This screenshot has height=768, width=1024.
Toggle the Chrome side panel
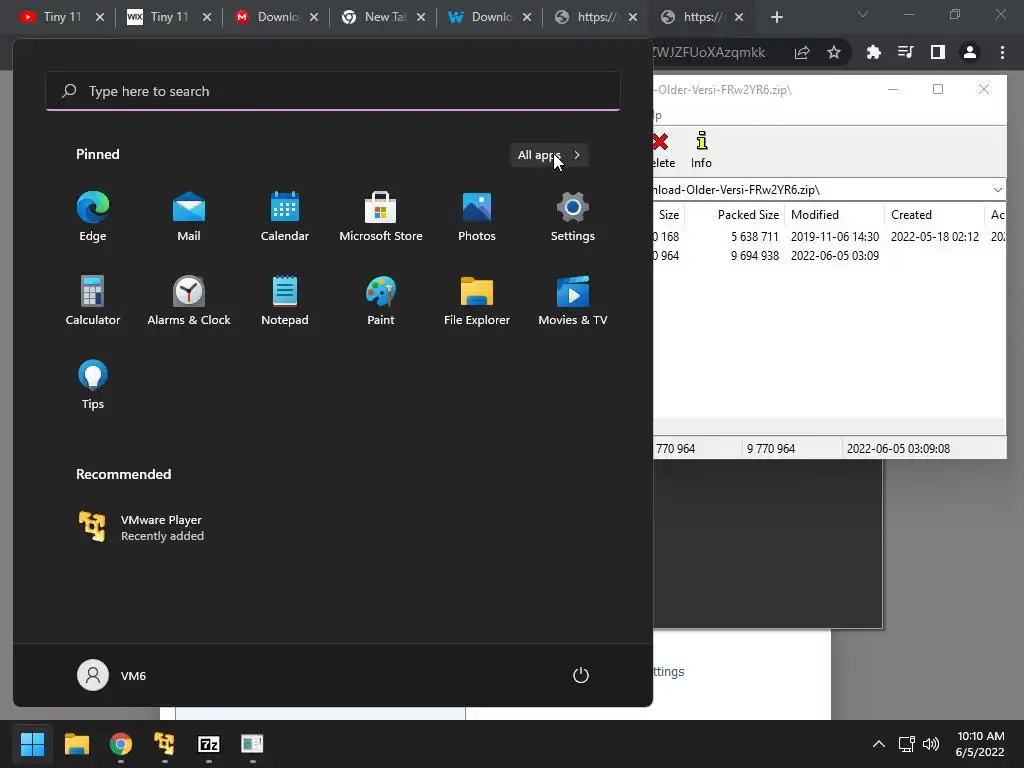[x=938, y=52]
